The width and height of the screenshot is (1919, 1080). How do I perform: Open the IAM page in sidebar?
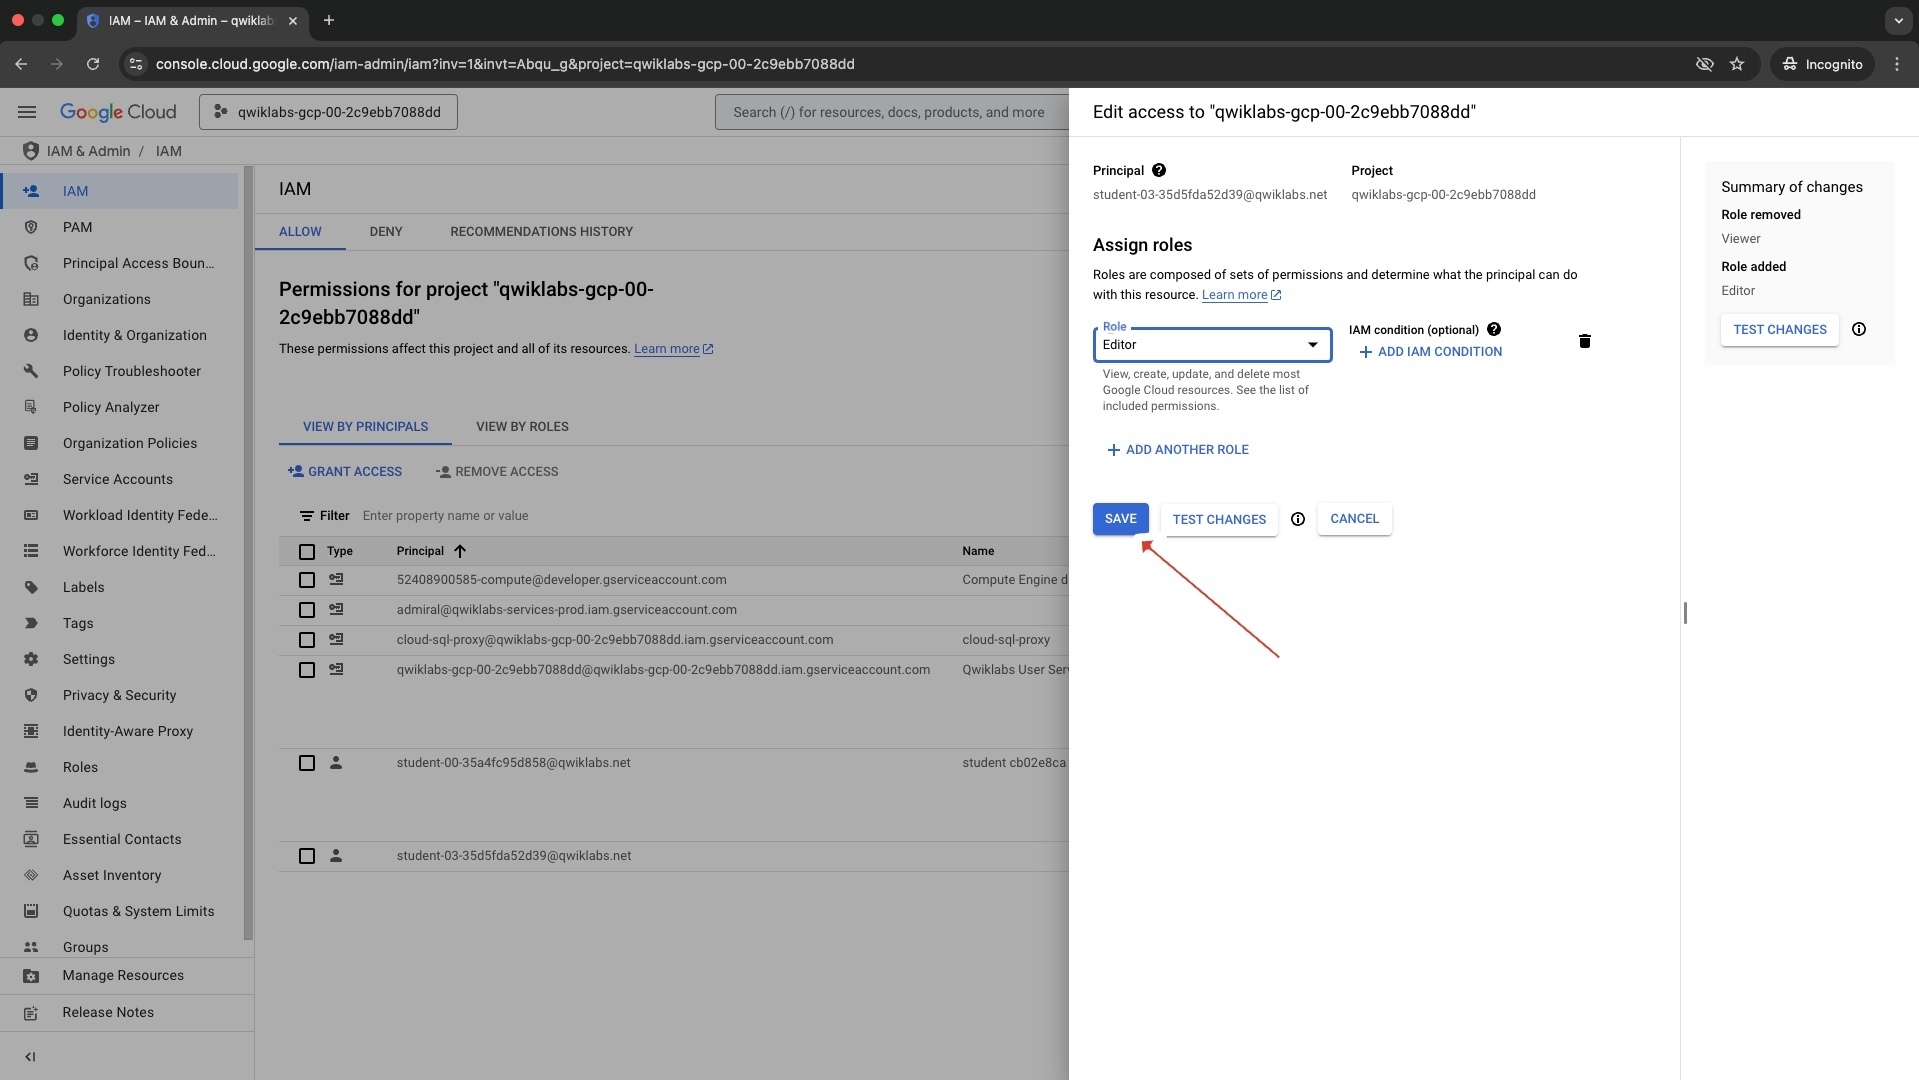tap(120, 191)
